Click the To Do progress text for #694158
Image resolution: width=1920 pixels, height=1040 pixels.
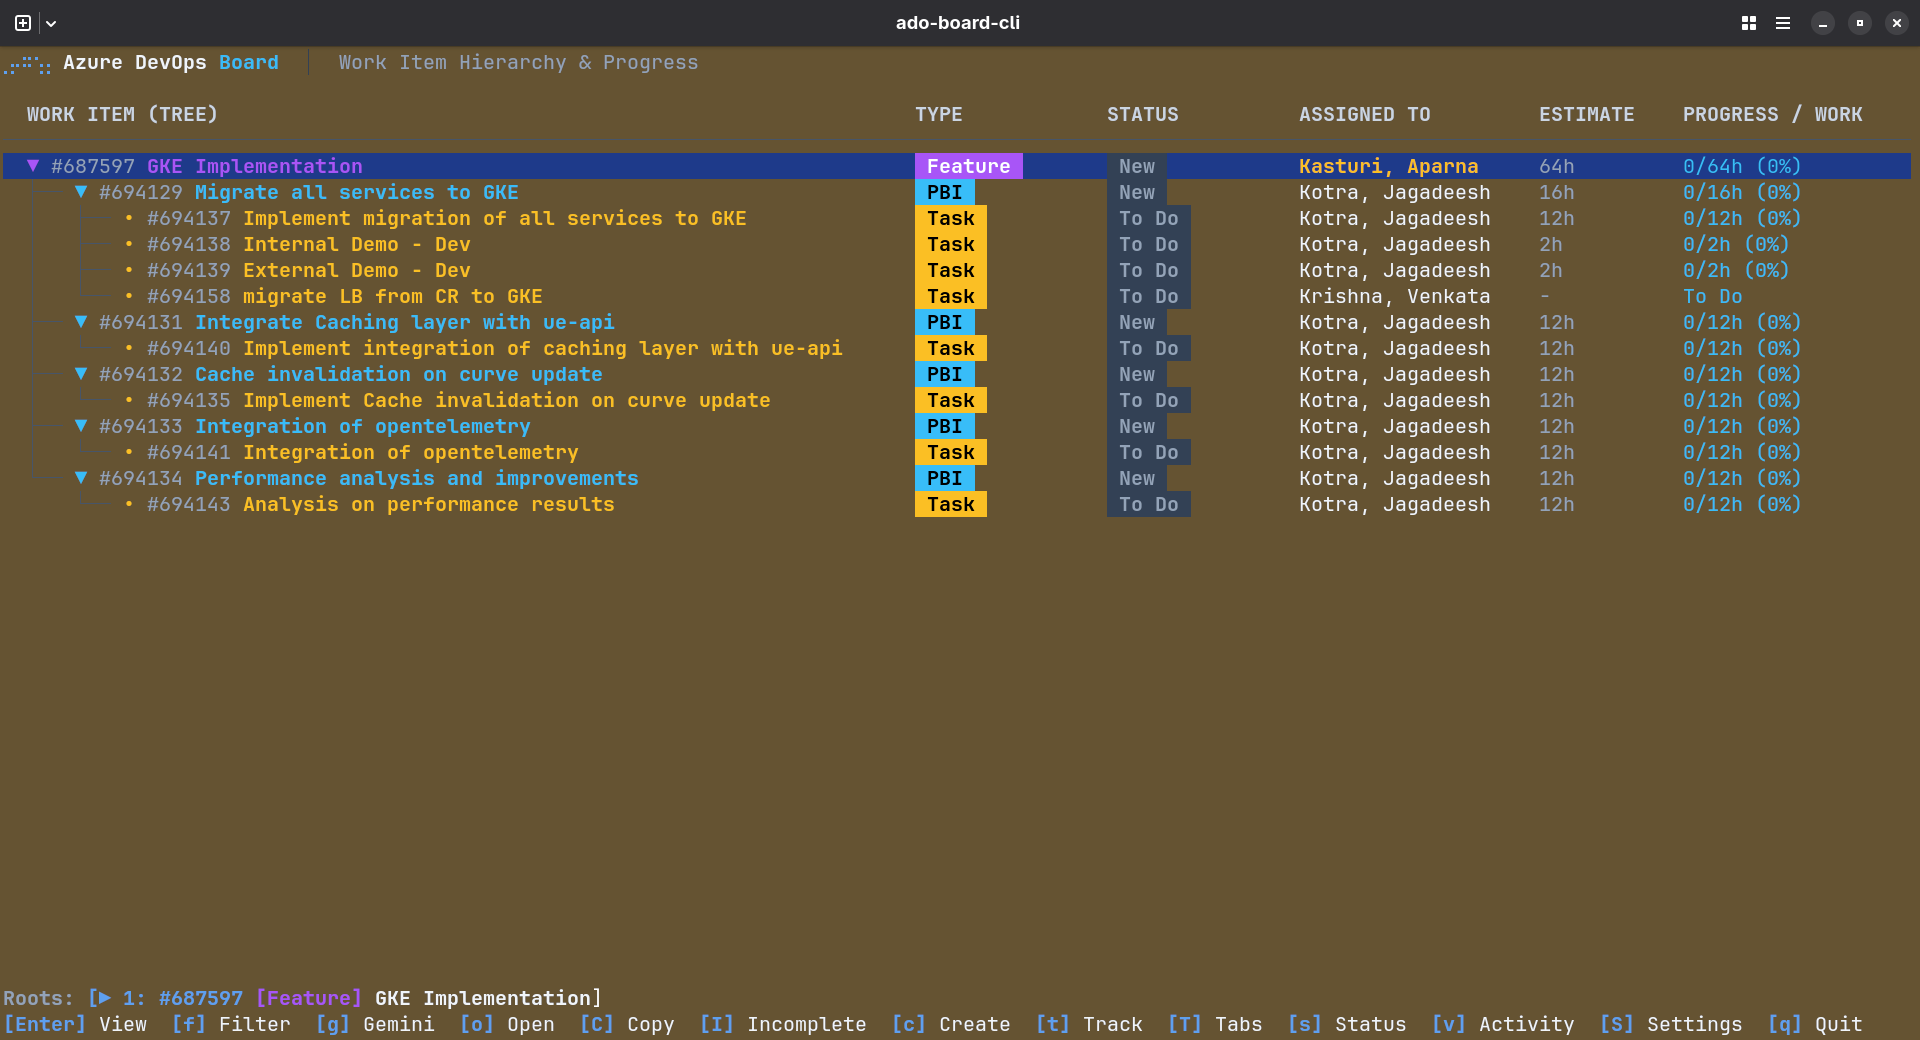click(1713, 296)
